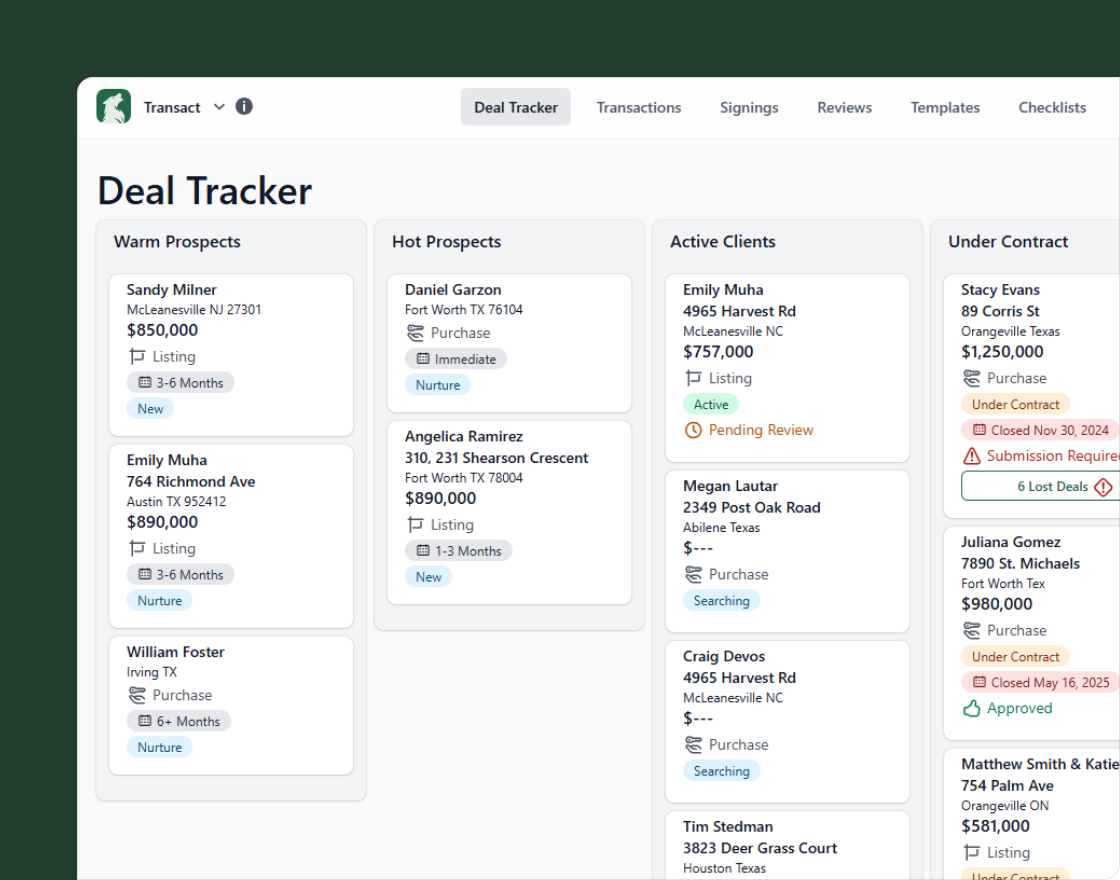This screenshot has width=1120, height=880.
Task: Open Craig Devos client name
Action: (724, 656)
